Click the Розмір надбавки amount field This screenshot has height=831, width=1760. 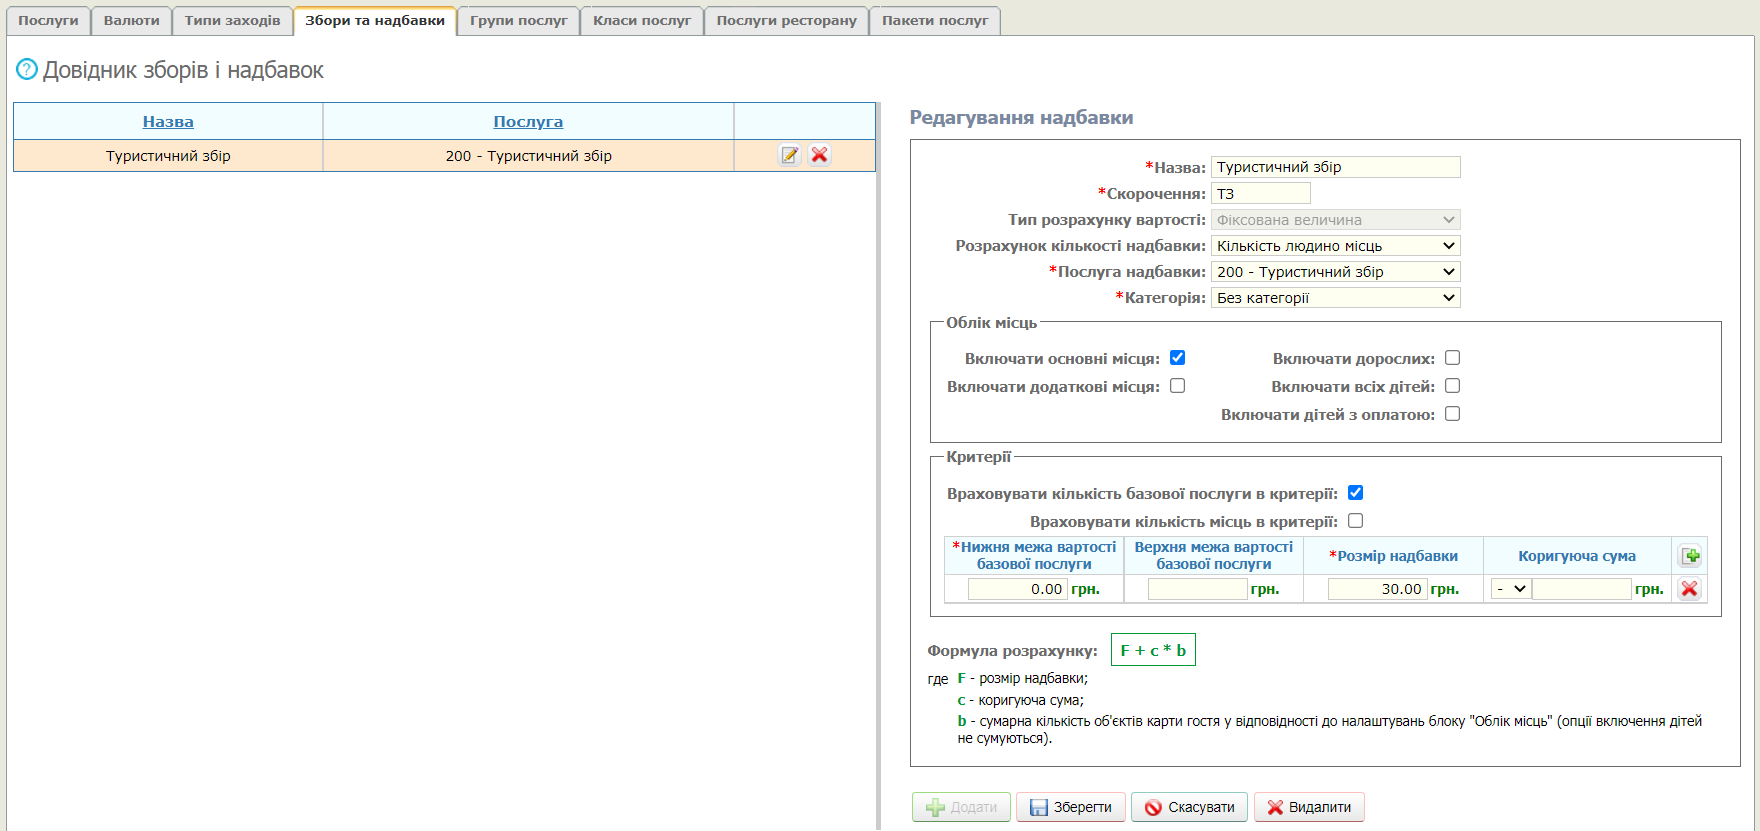[x=1376, y=589]
